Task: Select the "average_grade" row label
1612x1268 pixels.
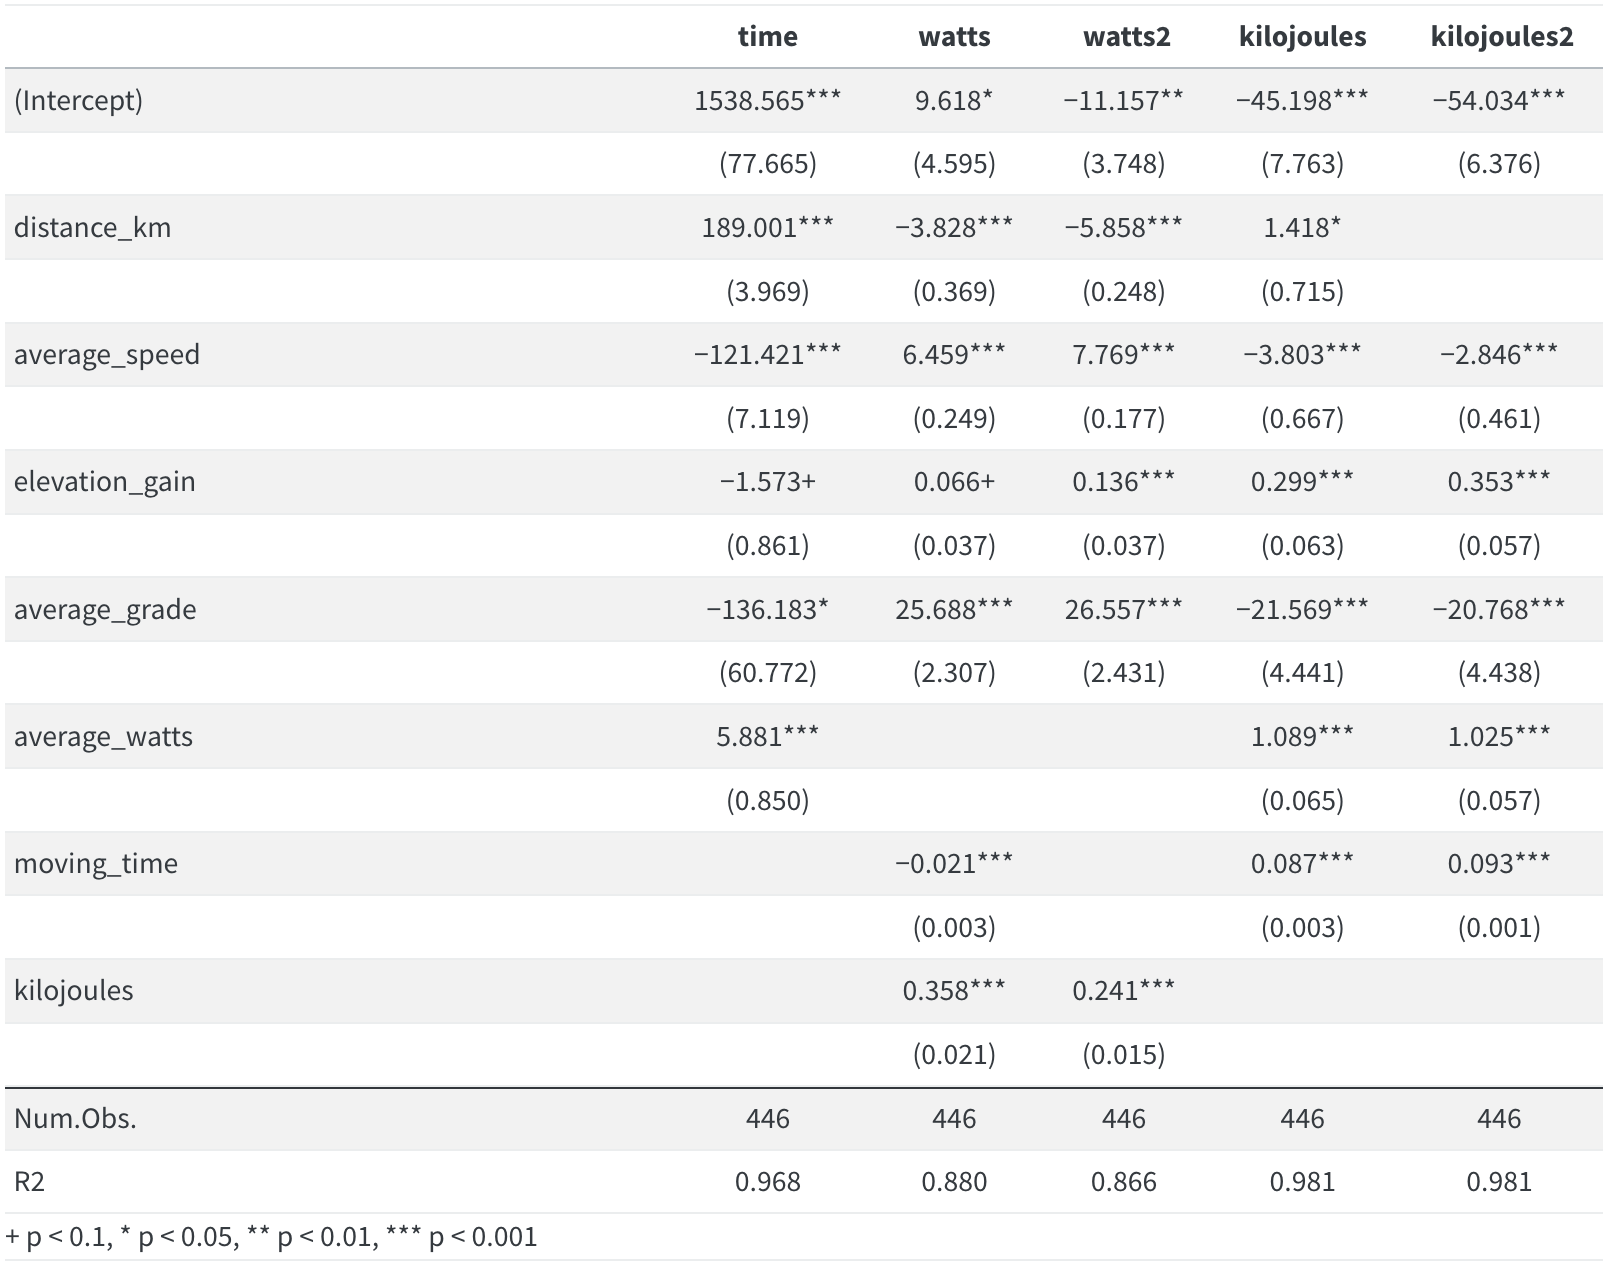Action: 105,609
